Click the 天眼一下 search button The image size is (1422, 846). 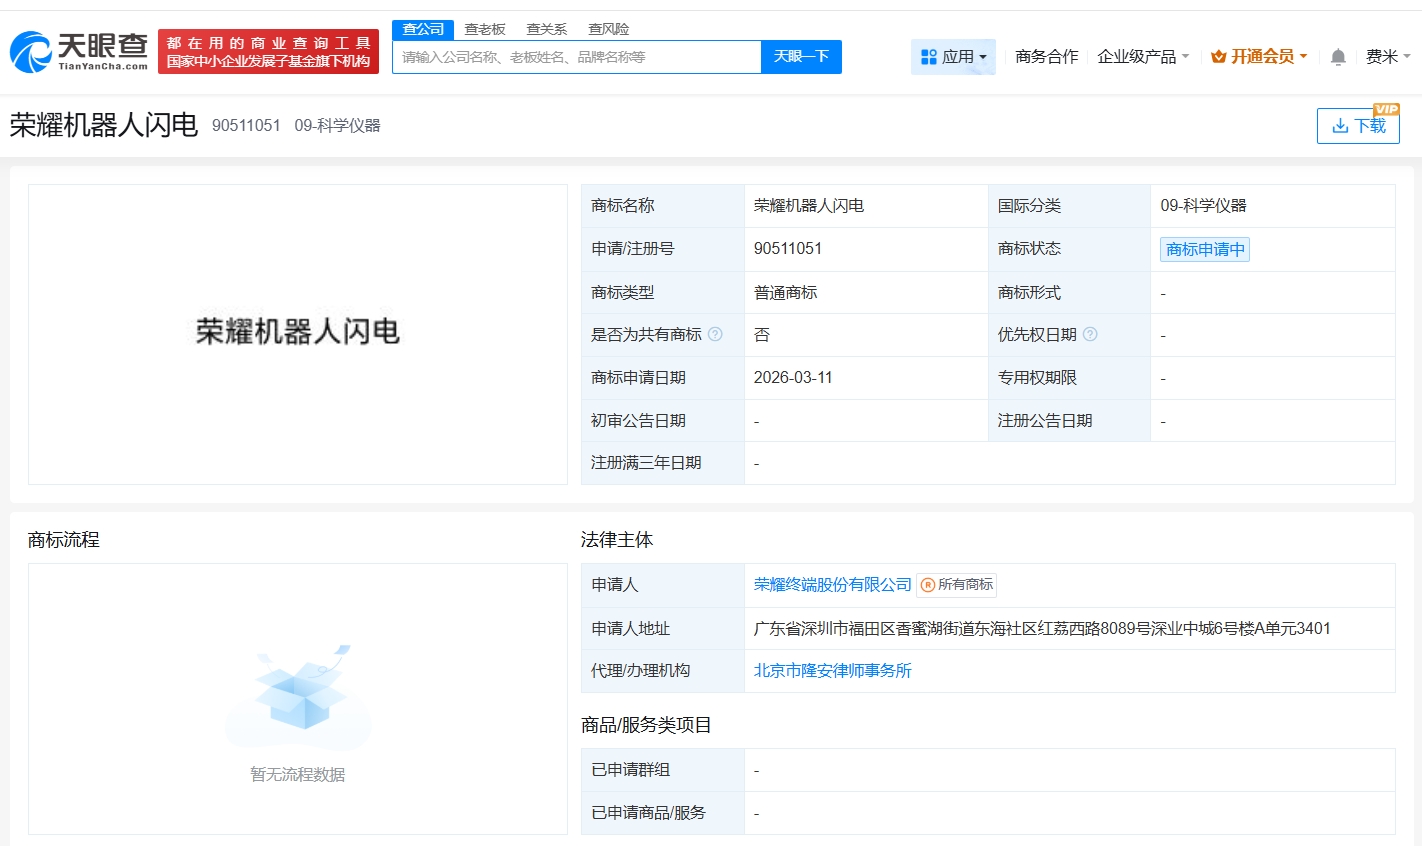pos(801,57)
